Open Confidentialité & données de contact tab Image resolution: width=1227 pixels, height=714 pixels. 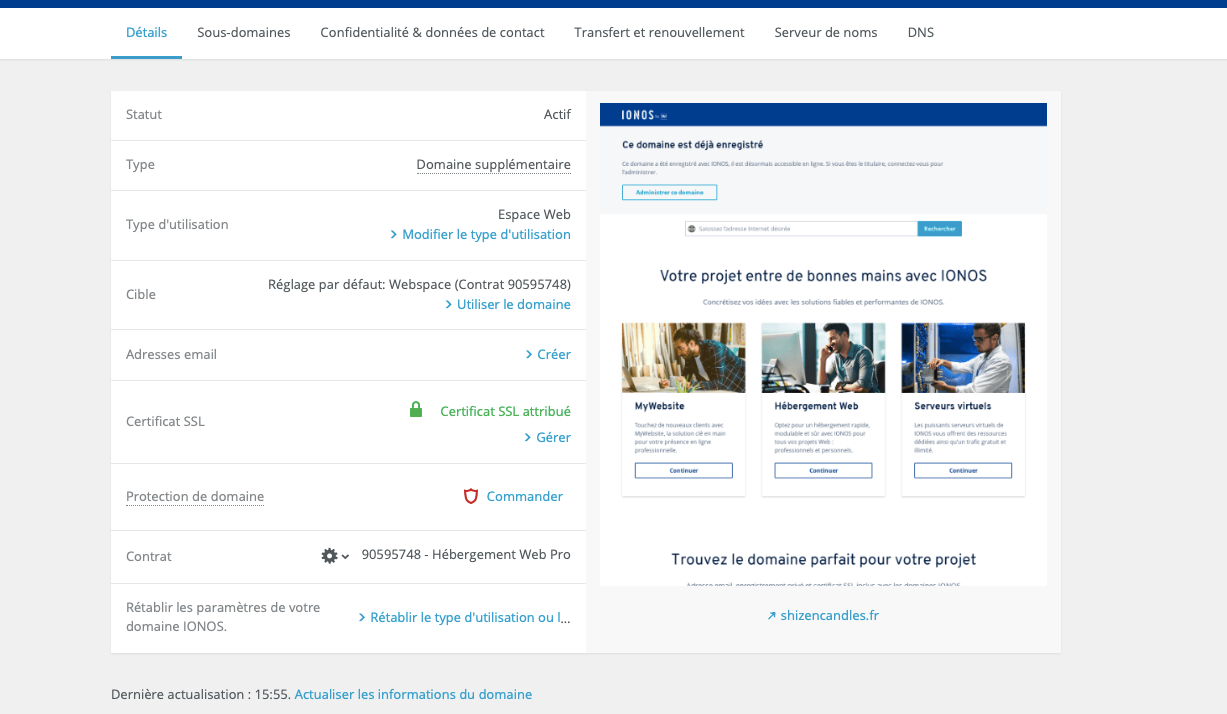432,32
